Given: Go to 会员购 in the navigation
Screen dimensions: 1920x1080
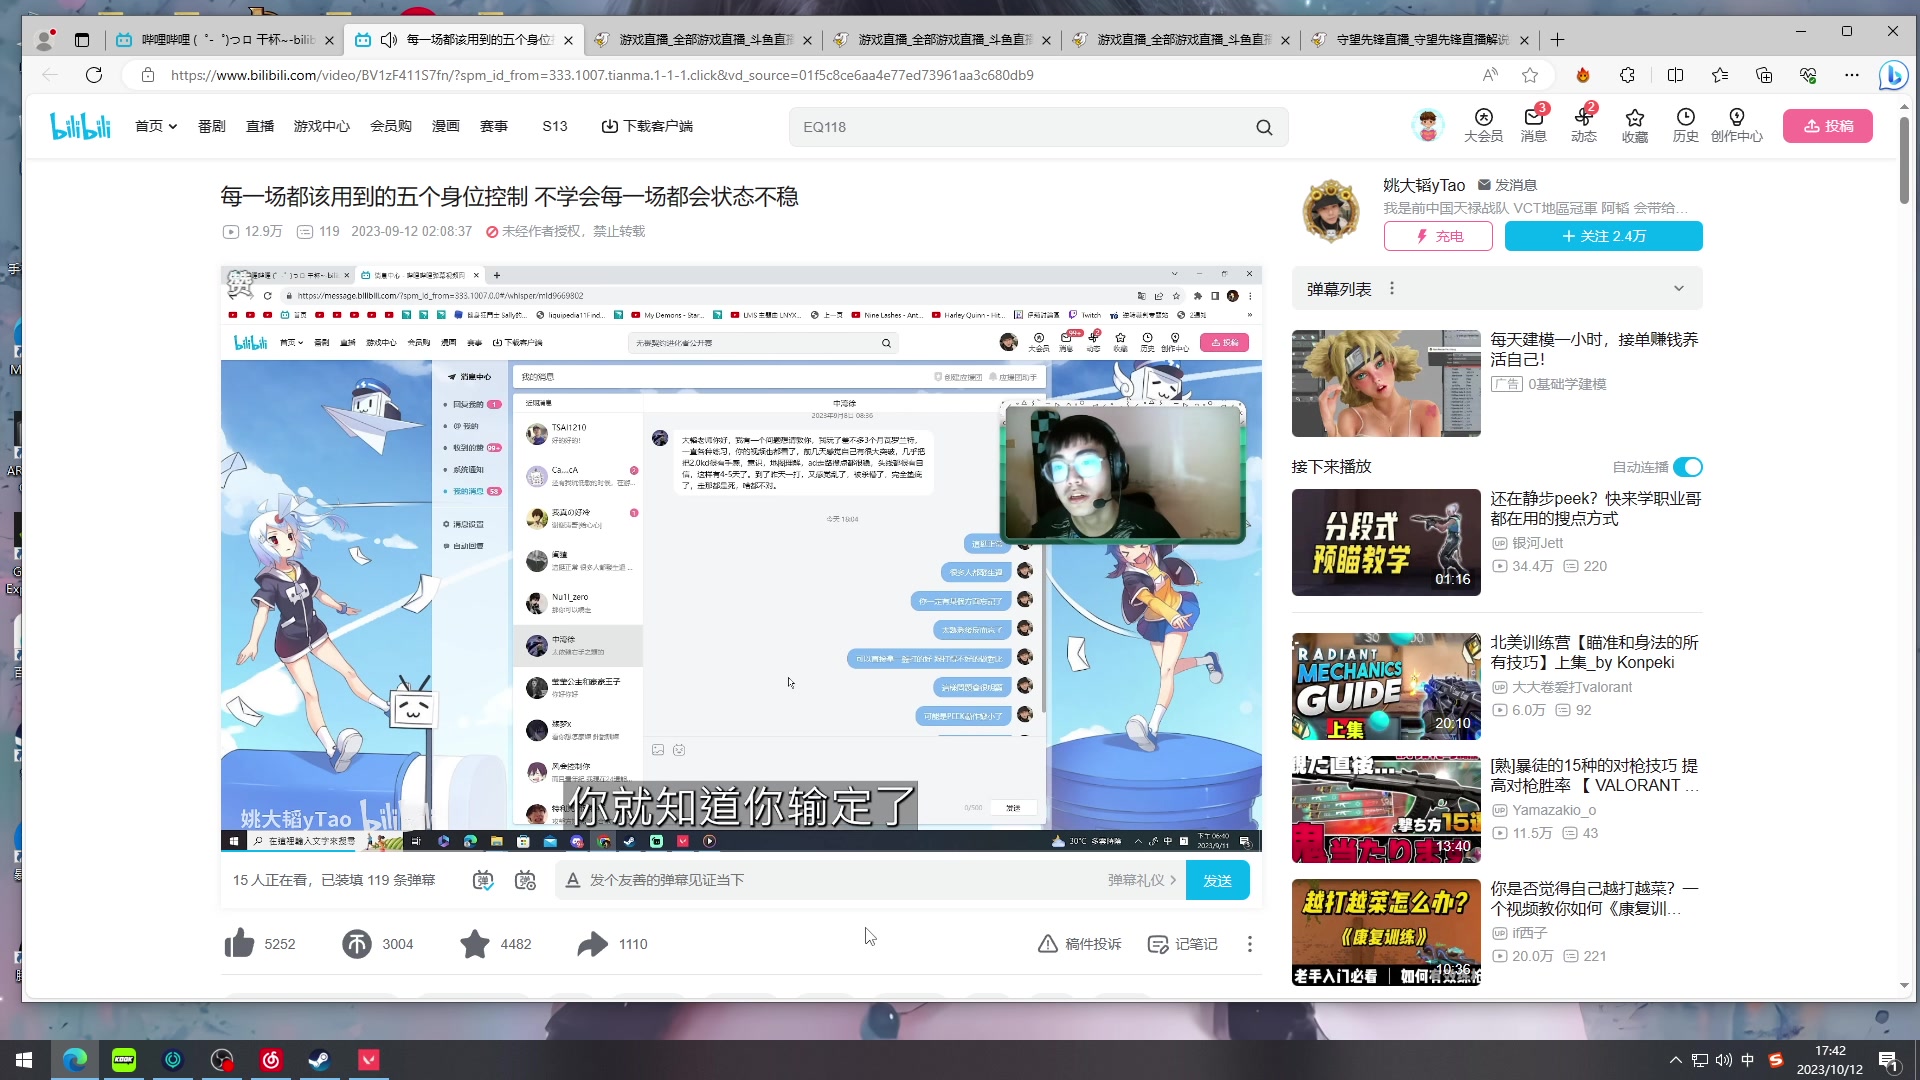Looking at the screenshot, I should point(391,126).
